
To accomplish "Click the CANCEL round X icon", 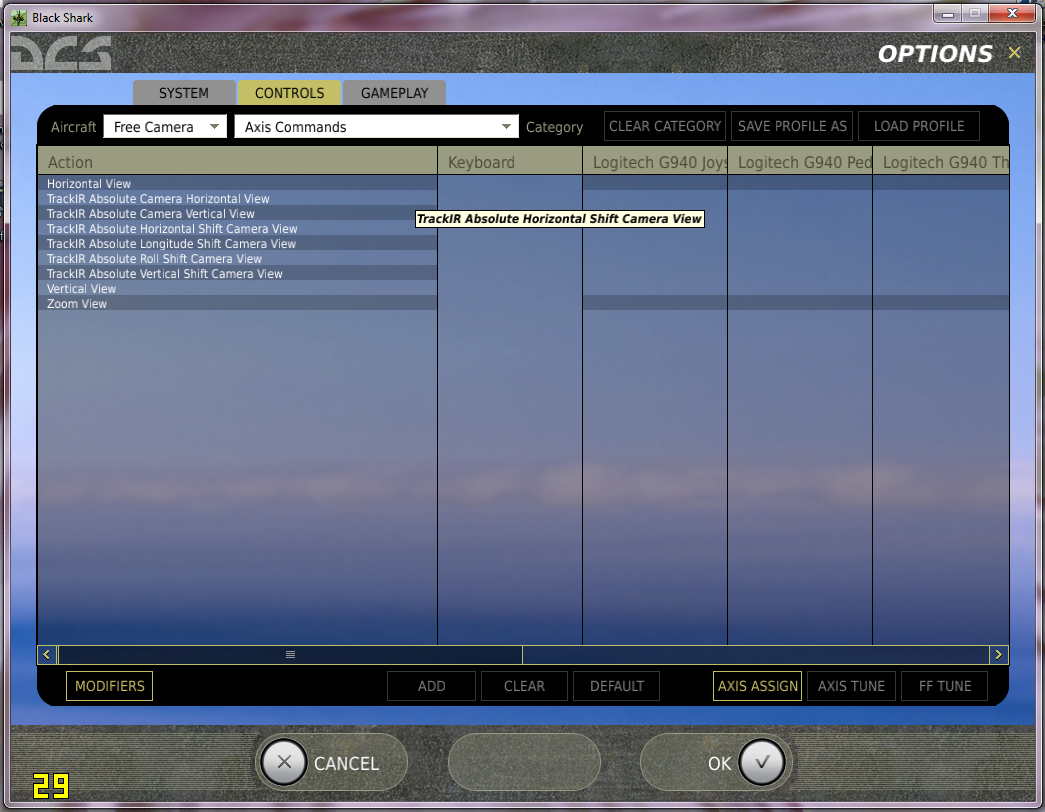I will 284,762.
